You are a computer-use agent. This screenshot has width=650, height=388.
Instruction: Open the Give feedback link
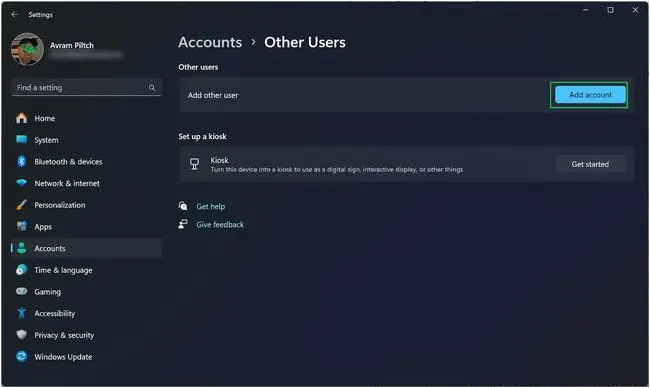[x=220, y=224]
